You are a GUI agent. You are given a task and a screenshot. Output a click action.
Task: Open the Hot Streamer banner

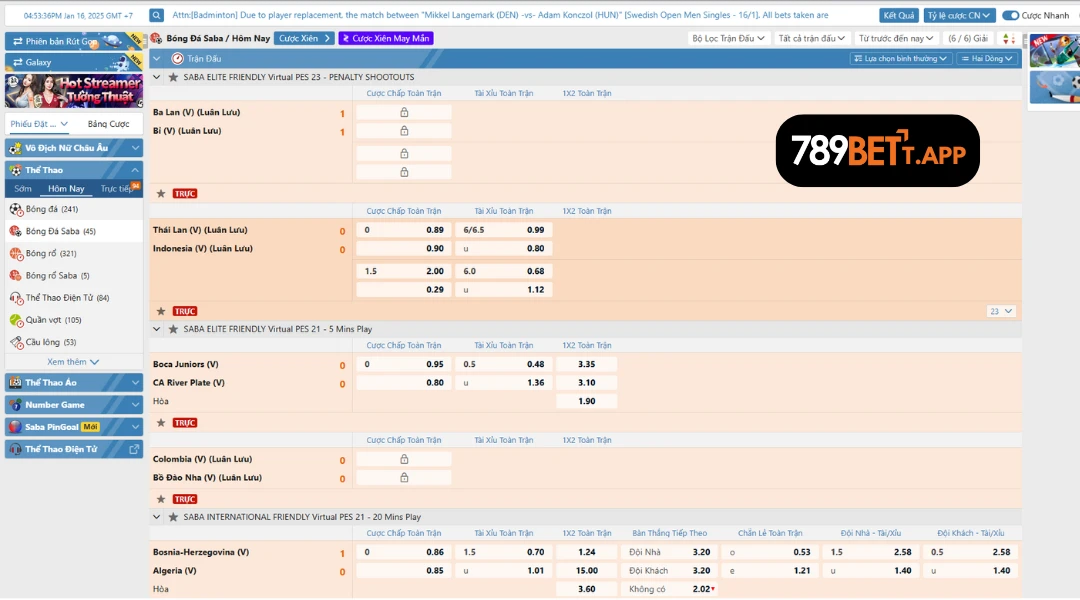tap(74, 90)
